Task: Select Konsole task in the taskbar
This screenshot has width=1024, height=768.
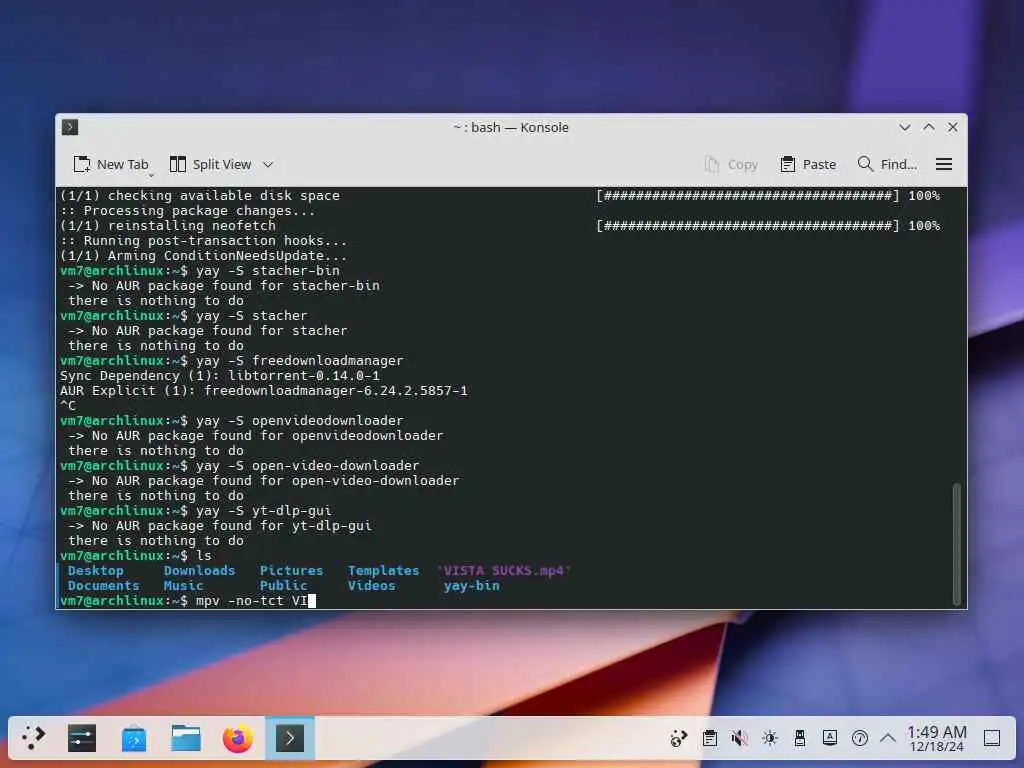Action: click(290, 739)
